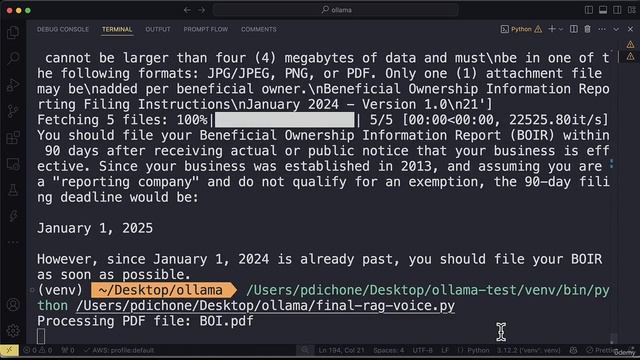Go to line via Ln 194, Col 21
Image resolution: width=640 pixels, height=360 pixels.
[x=342, y=350]
